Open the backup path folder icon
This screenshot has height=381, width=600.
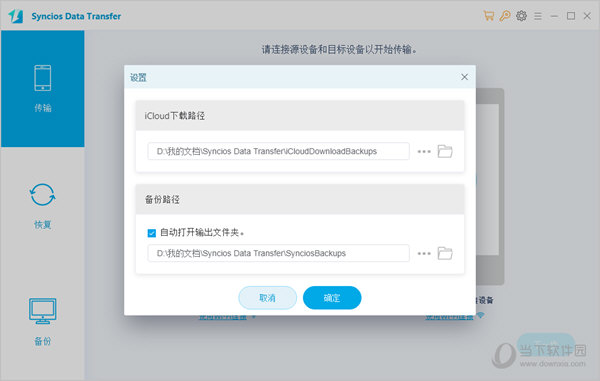[445, 253]
